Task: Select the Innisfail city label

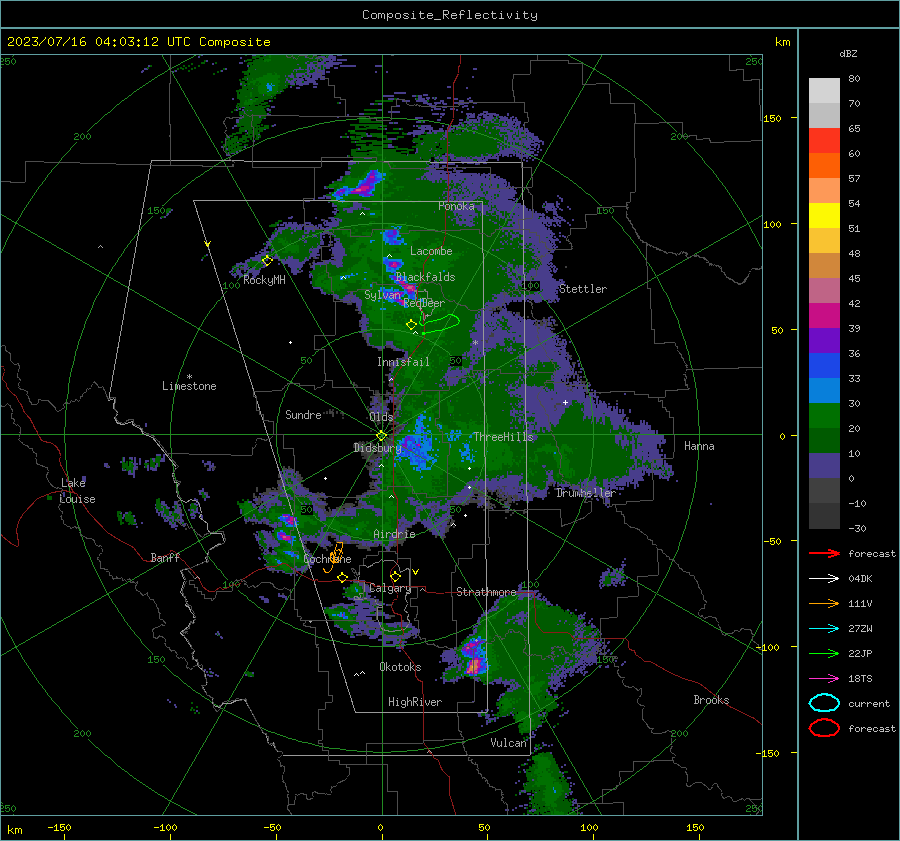Action: (403, 362)
